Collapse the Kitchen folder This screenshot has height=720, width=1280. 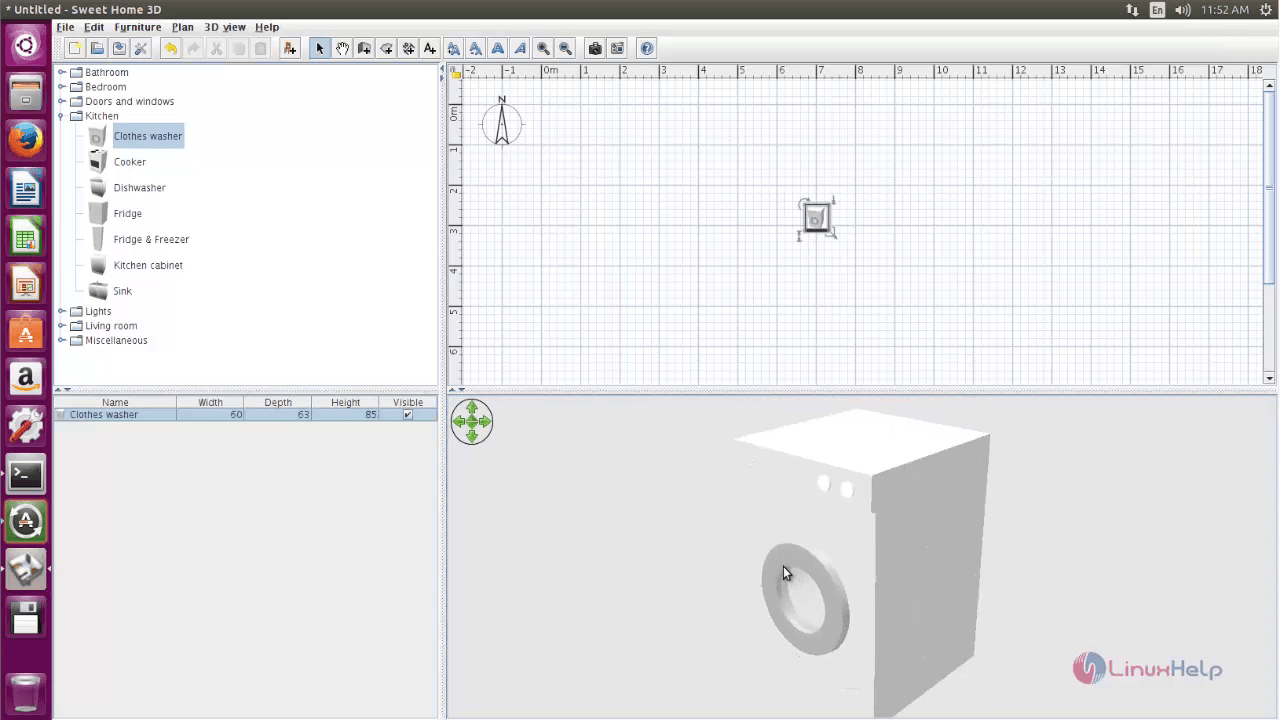coord(62,116)
